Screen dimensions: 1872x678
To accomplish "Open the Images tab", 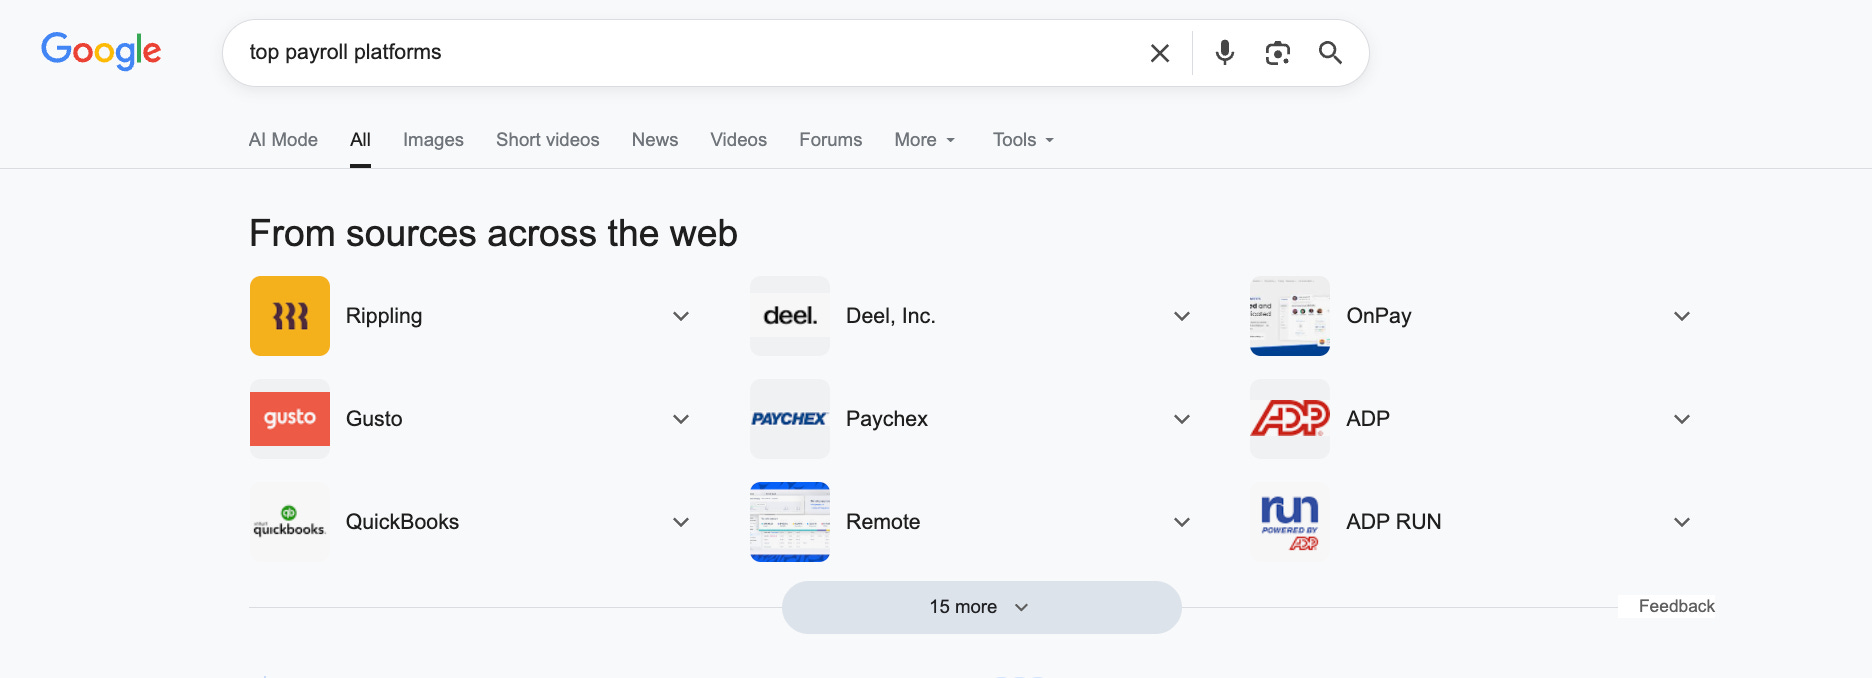I will (433, 140).
